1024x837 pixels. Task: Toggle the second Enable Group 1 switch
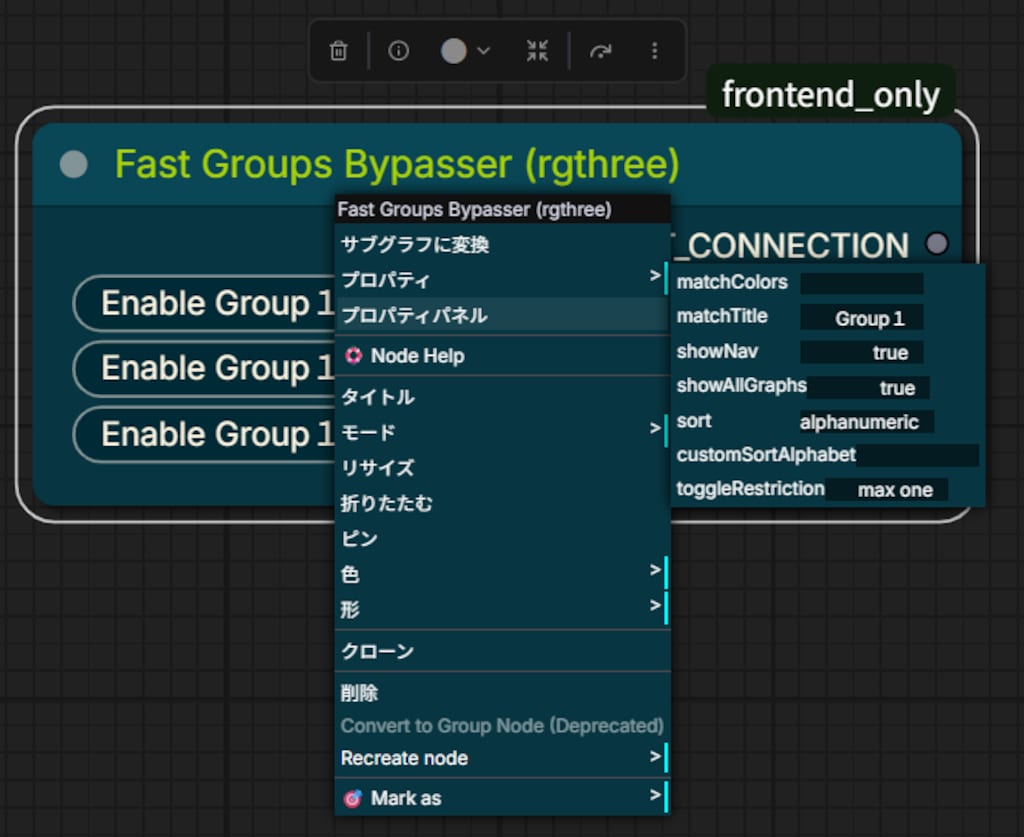[204, 369]
